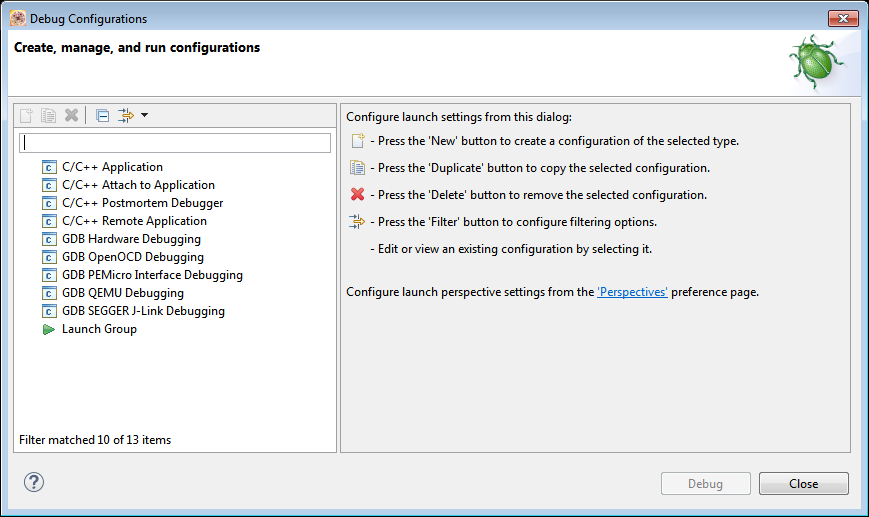Open the Filter dropdown arrow menu
This screenshot has height=517, width=869.
point(144,116)
